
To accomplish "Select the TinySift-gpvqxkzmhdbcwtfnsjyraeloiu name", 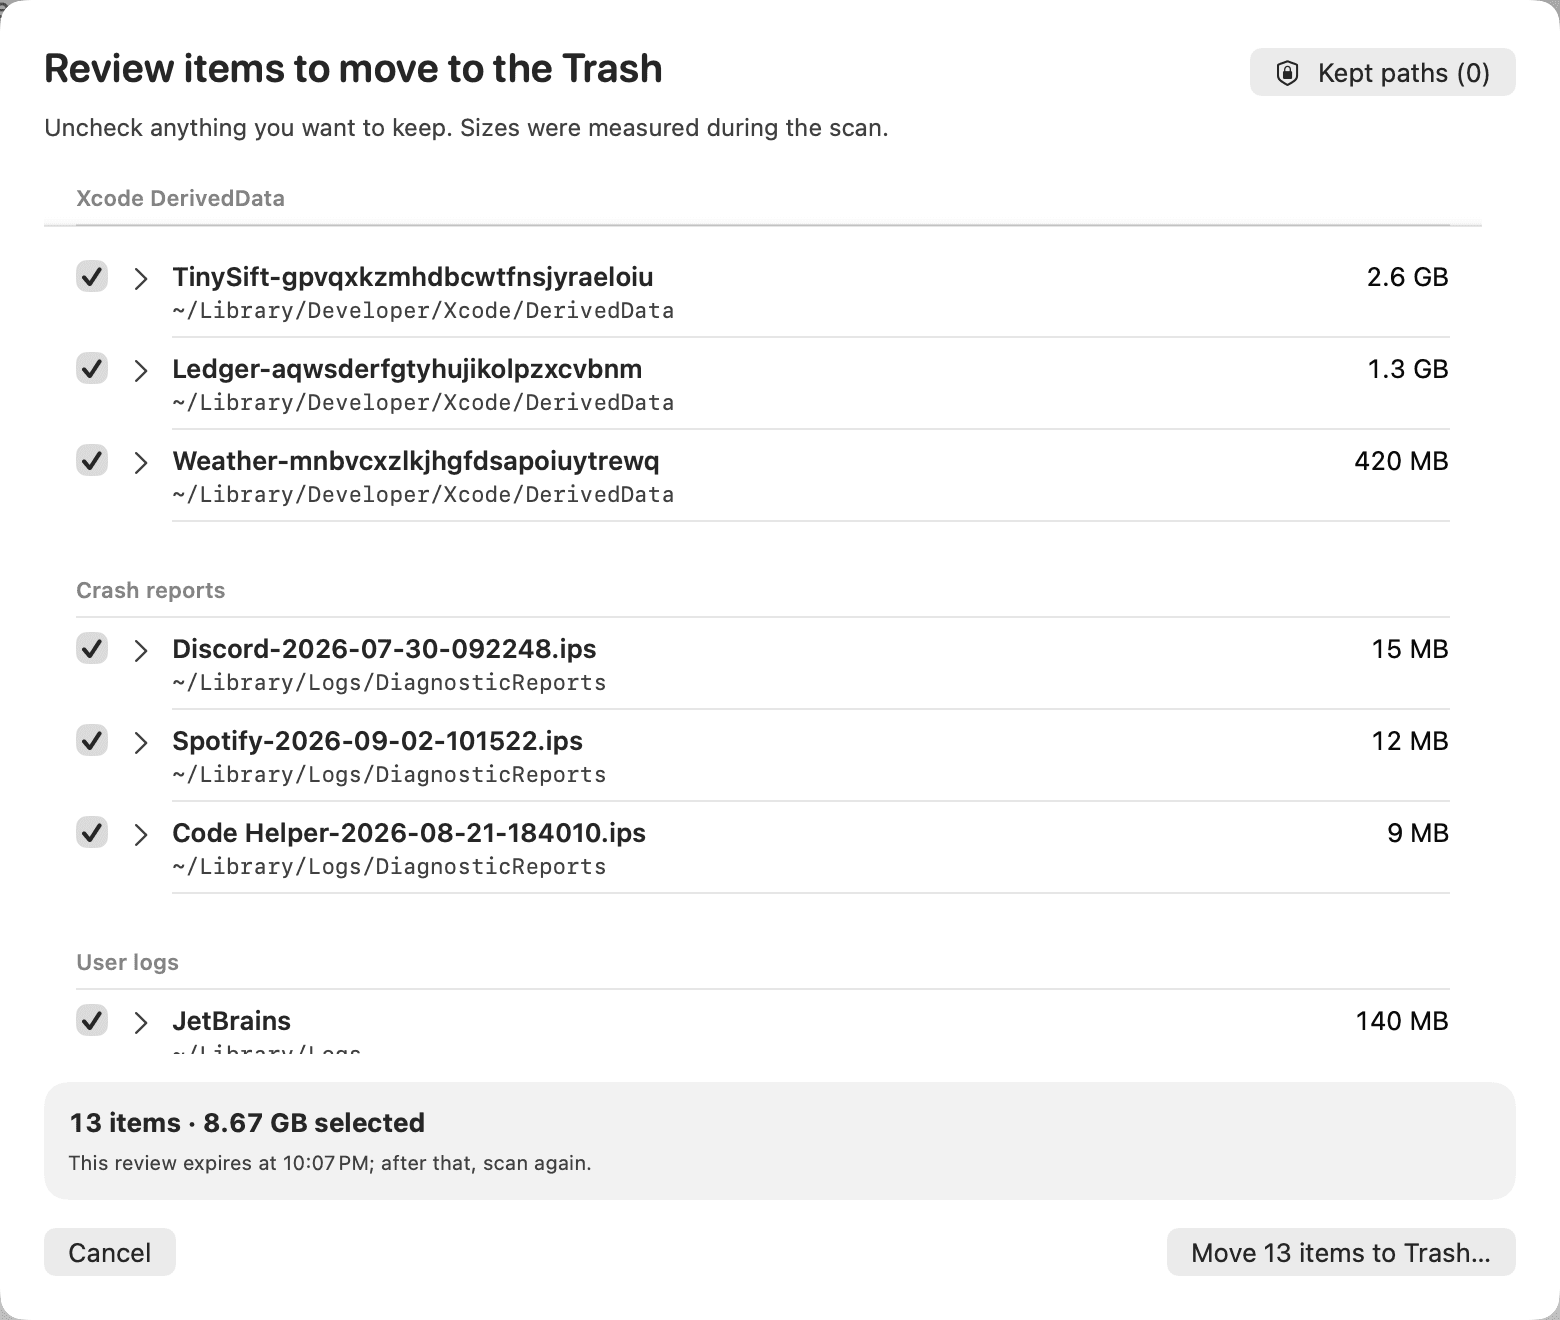I will pyautogui.click(x=413, y=277).
